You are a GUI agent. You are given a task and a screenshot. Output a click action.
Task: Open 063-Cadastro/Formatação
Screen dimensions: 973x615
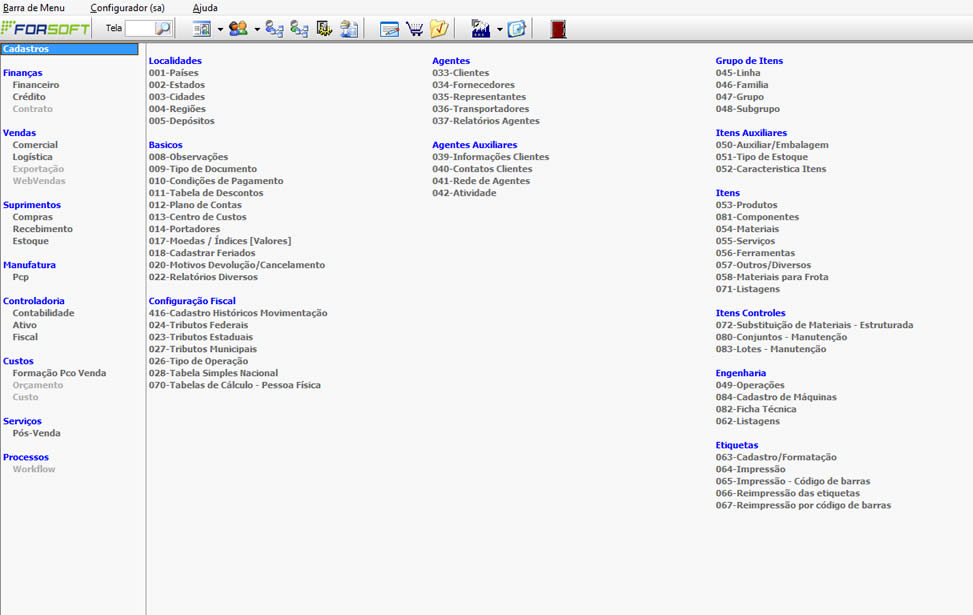click(776, 457)
